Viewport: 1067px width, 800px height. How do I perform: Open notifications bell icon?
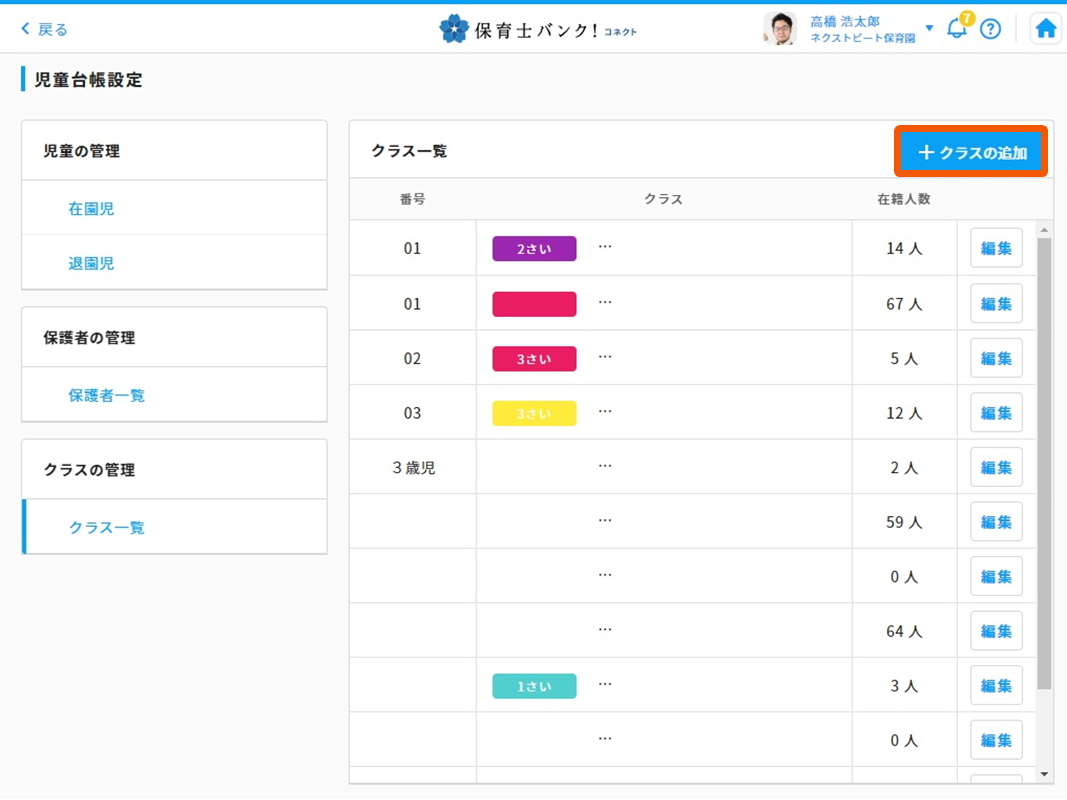(957, 28)
